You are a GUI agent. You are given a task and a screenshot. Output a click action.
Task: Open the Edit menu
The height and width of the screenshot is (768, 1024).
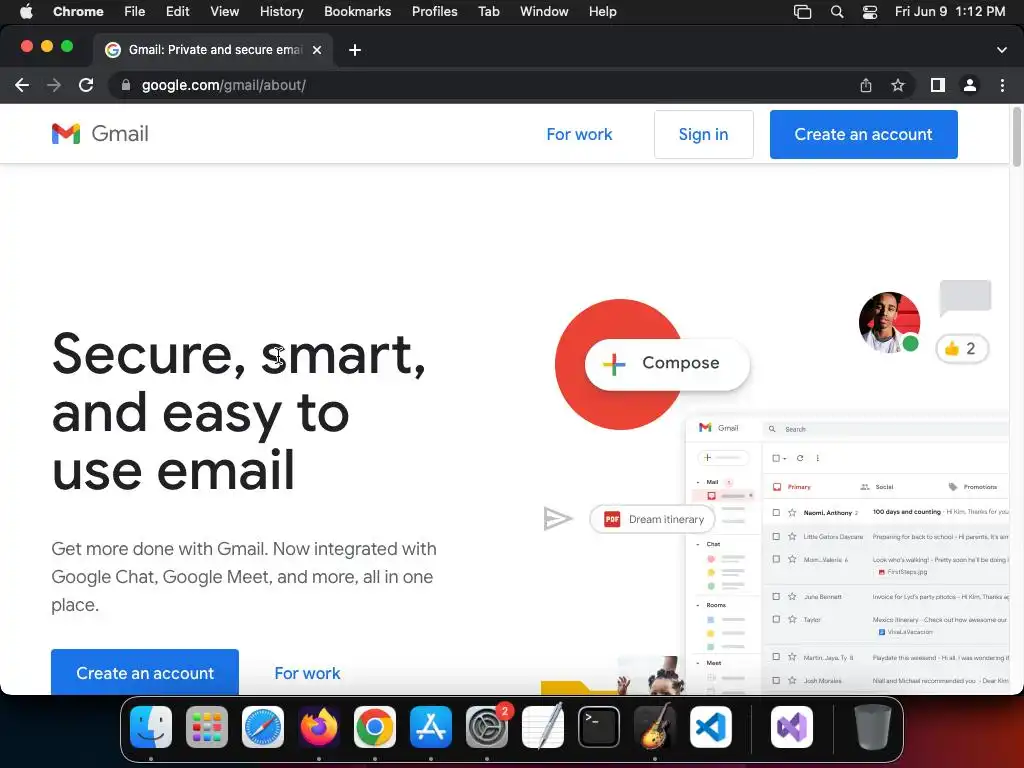177,12
